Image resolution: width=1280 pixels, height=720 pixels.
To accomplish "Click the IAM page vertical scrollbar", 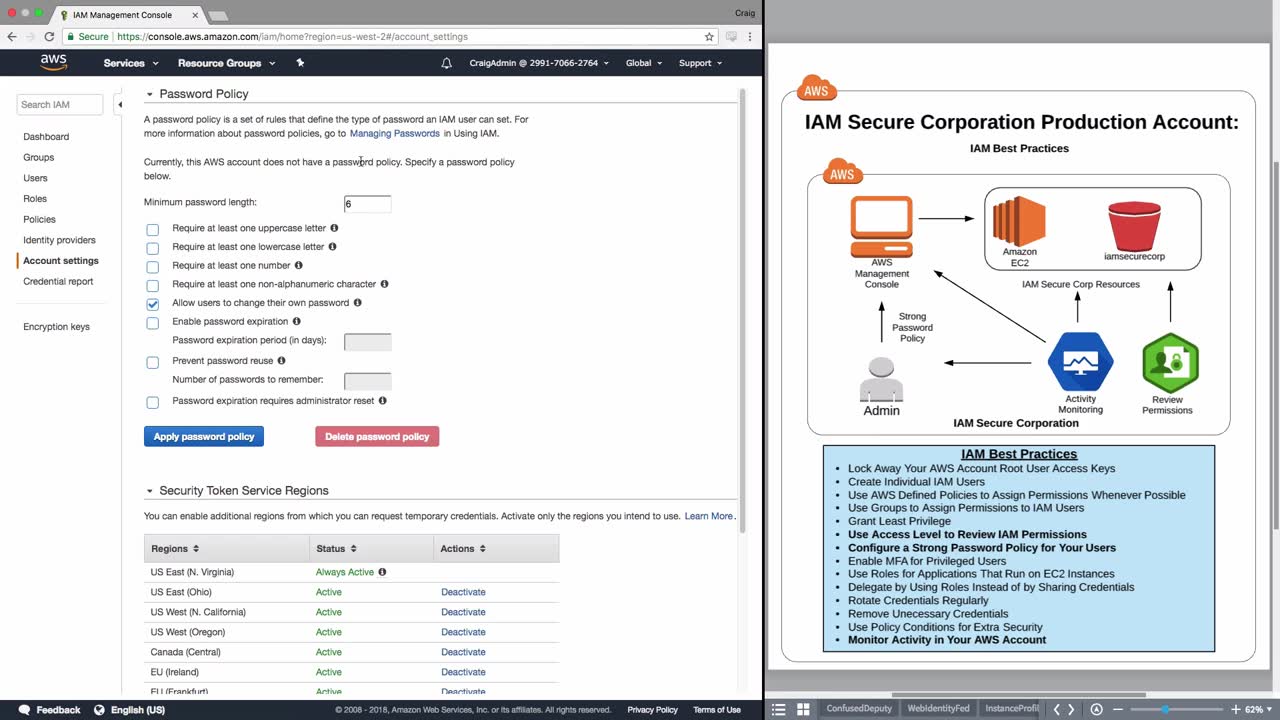I will tap(742, 310).
